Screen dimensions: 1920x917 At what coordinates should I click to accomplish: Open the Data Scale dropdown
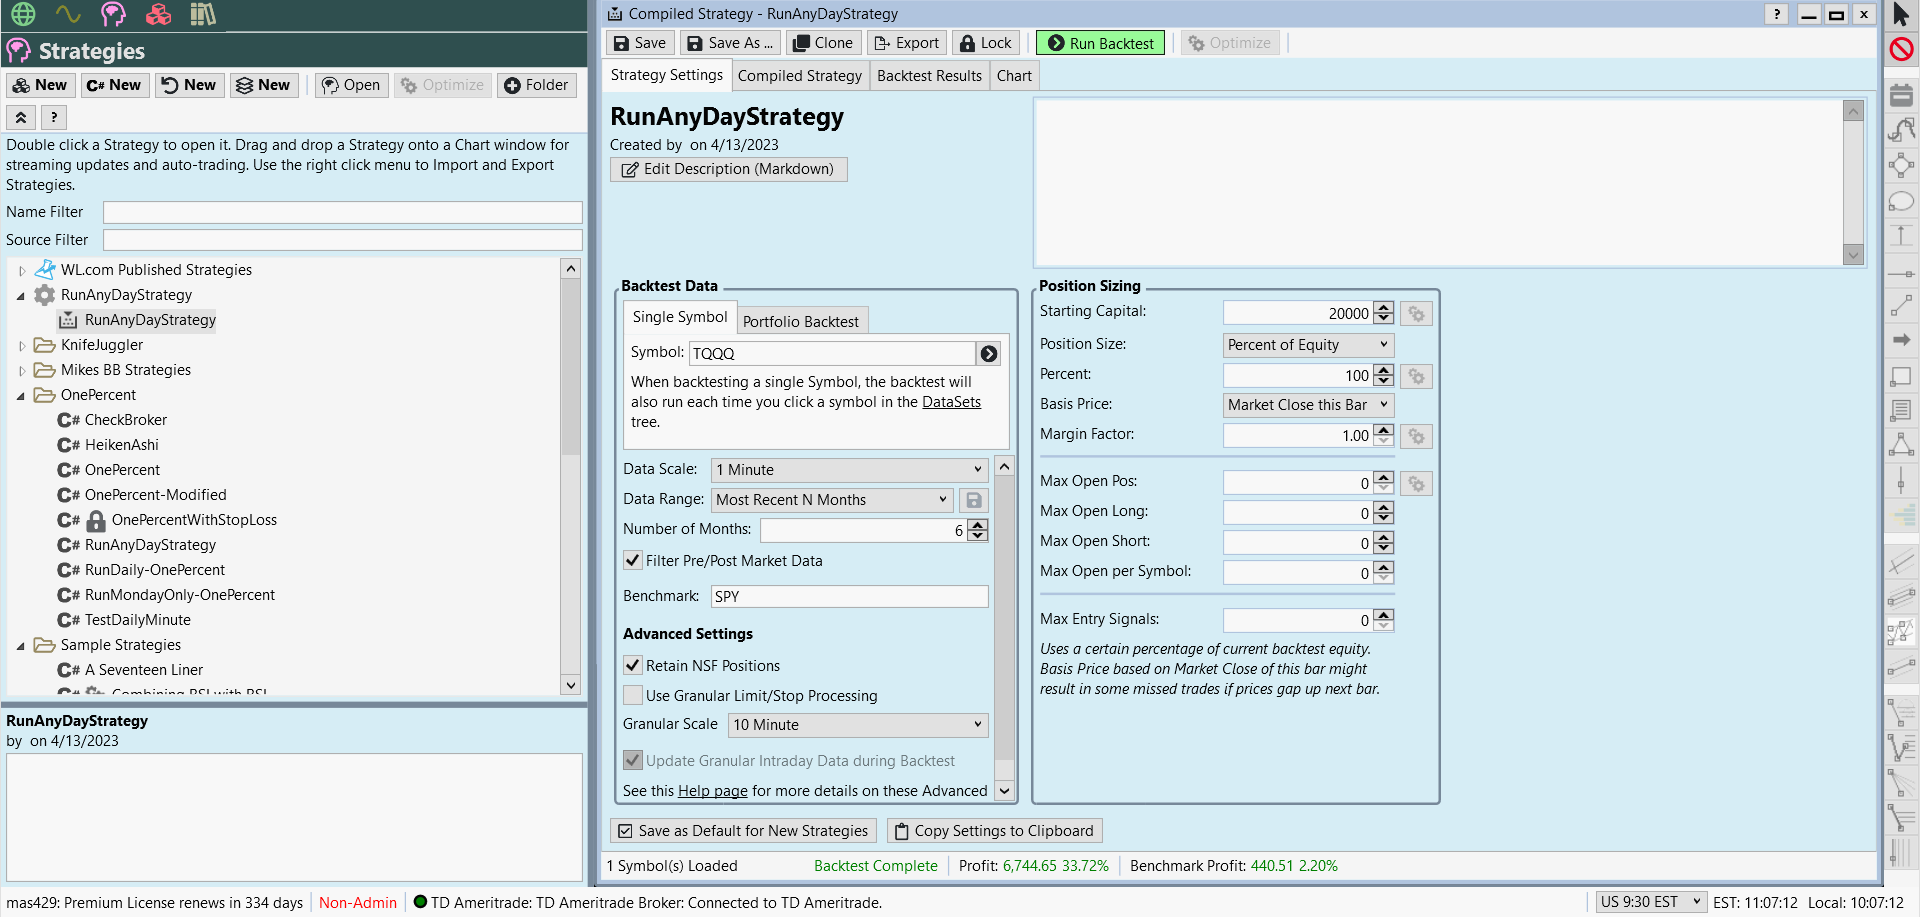tap(849, 470)
